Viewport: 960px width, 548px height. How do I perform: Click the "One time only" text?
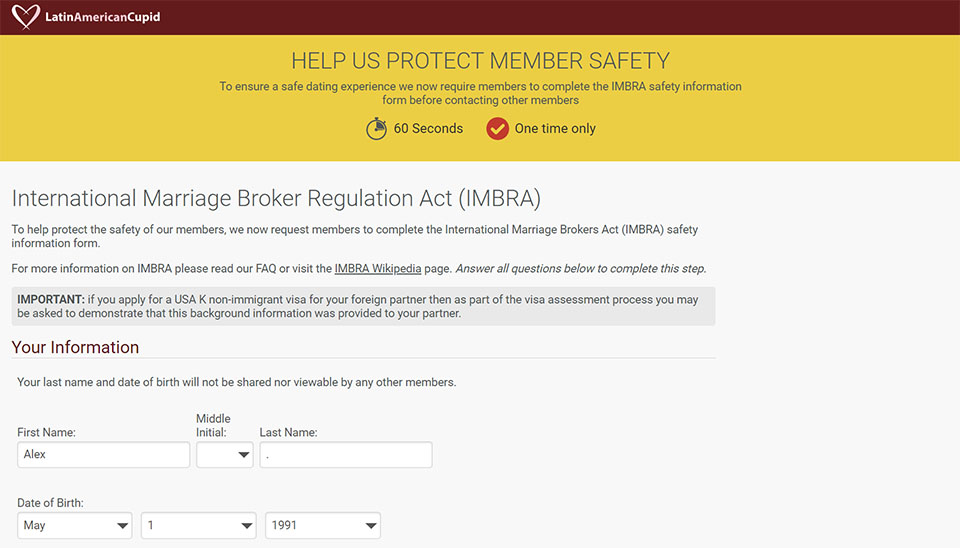tap(555, 129)
